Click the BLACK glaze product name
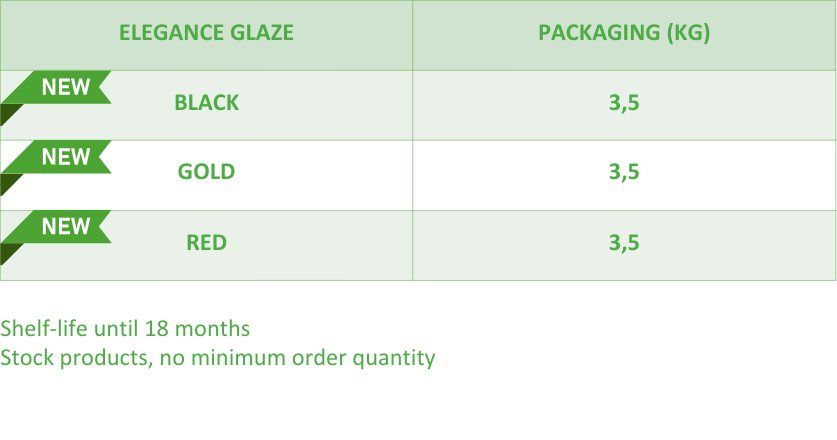 point(206,103)
